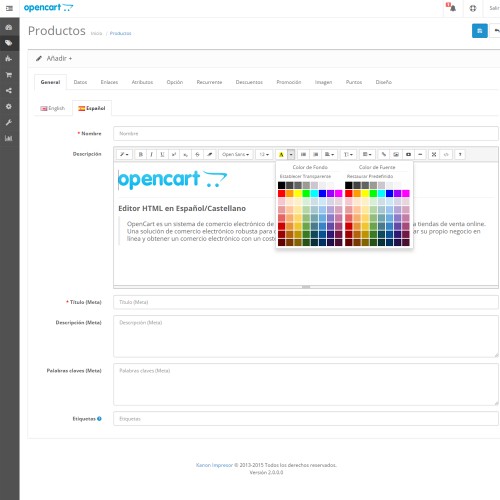
Task: Select the English language tab
Action: pyautogui.click(x=53, y=108)
